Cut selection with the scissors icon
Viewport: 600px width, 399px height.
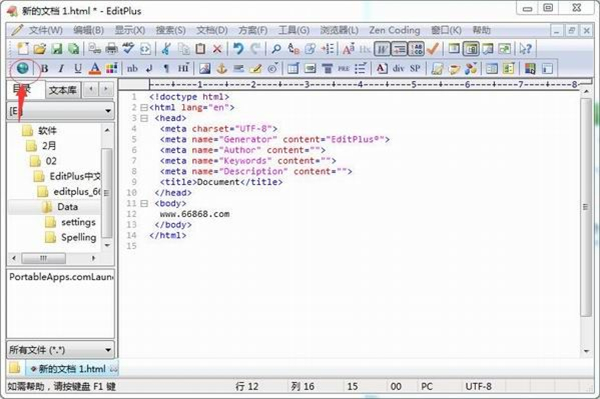tap(166, 49)
